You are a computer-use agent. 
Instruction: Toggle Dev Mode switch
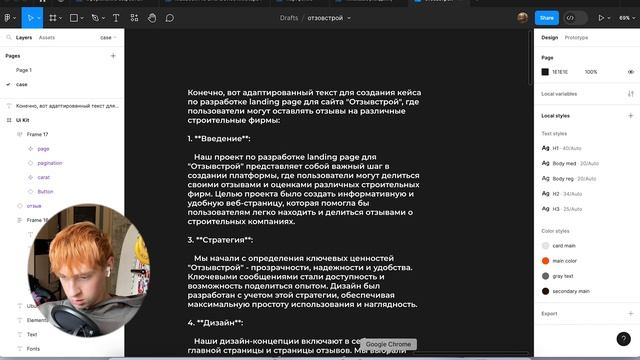(576, 18)
